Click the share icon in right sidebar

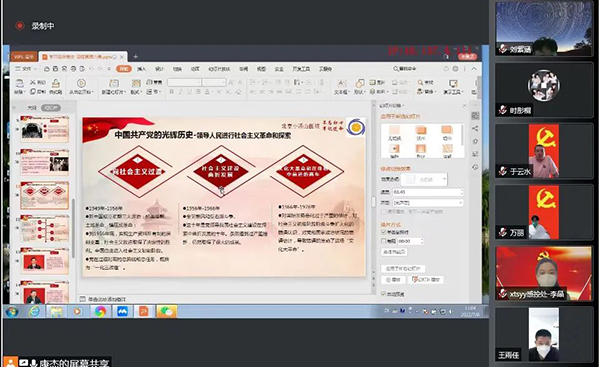point(475,128)
